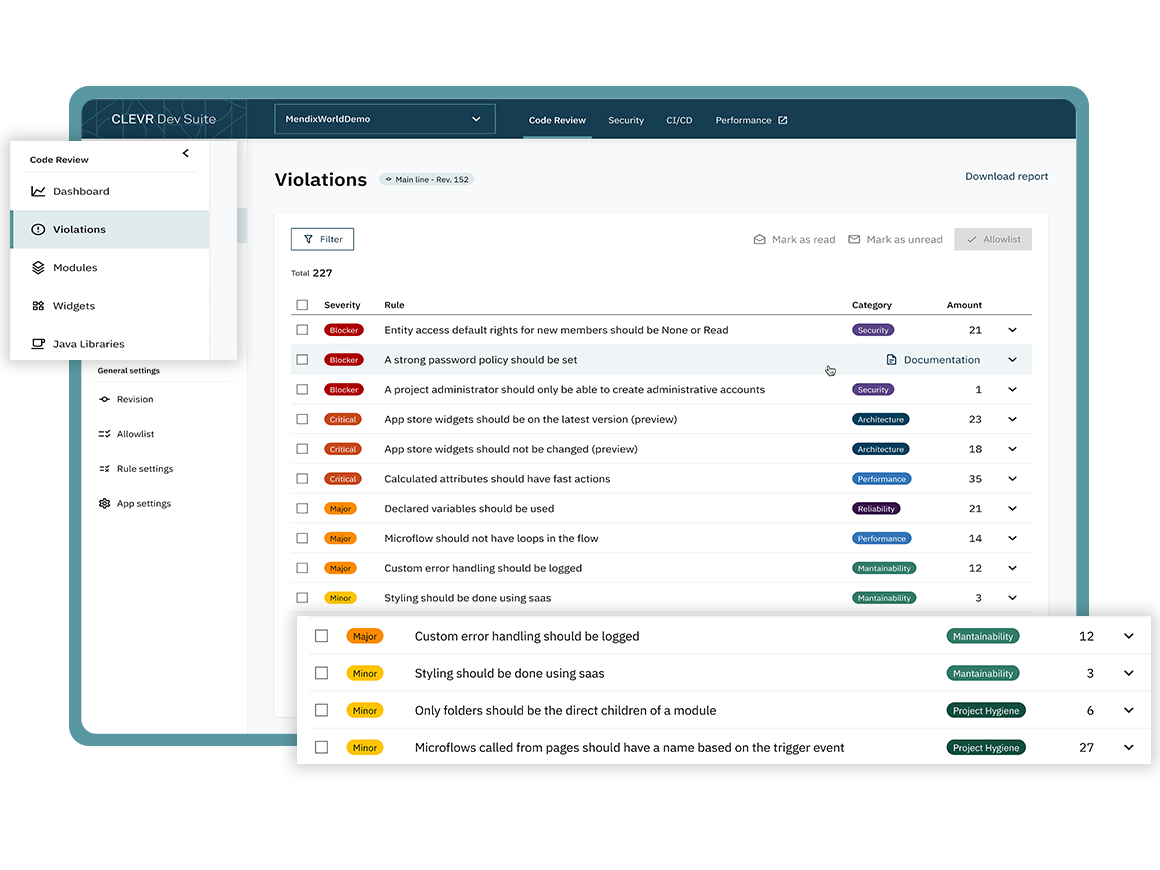
Task: Click the rule text 'Declared variables should be used'
Action: (x=469, y=508)
